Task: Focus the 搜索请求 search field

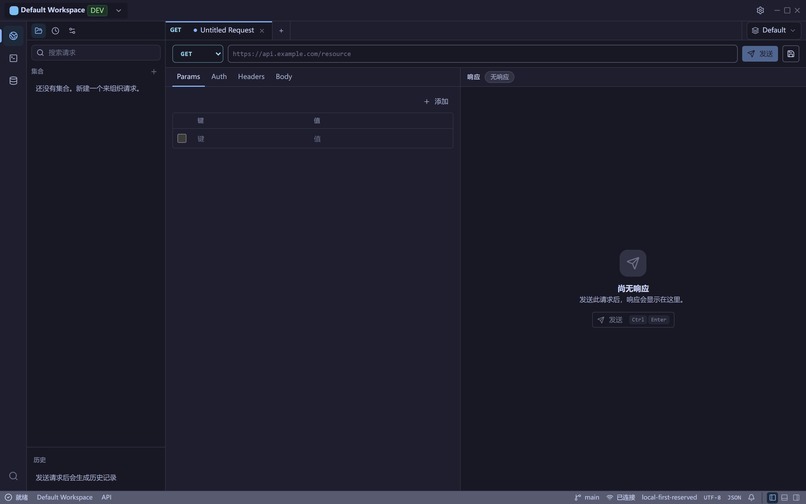Action: pos(96,52)
